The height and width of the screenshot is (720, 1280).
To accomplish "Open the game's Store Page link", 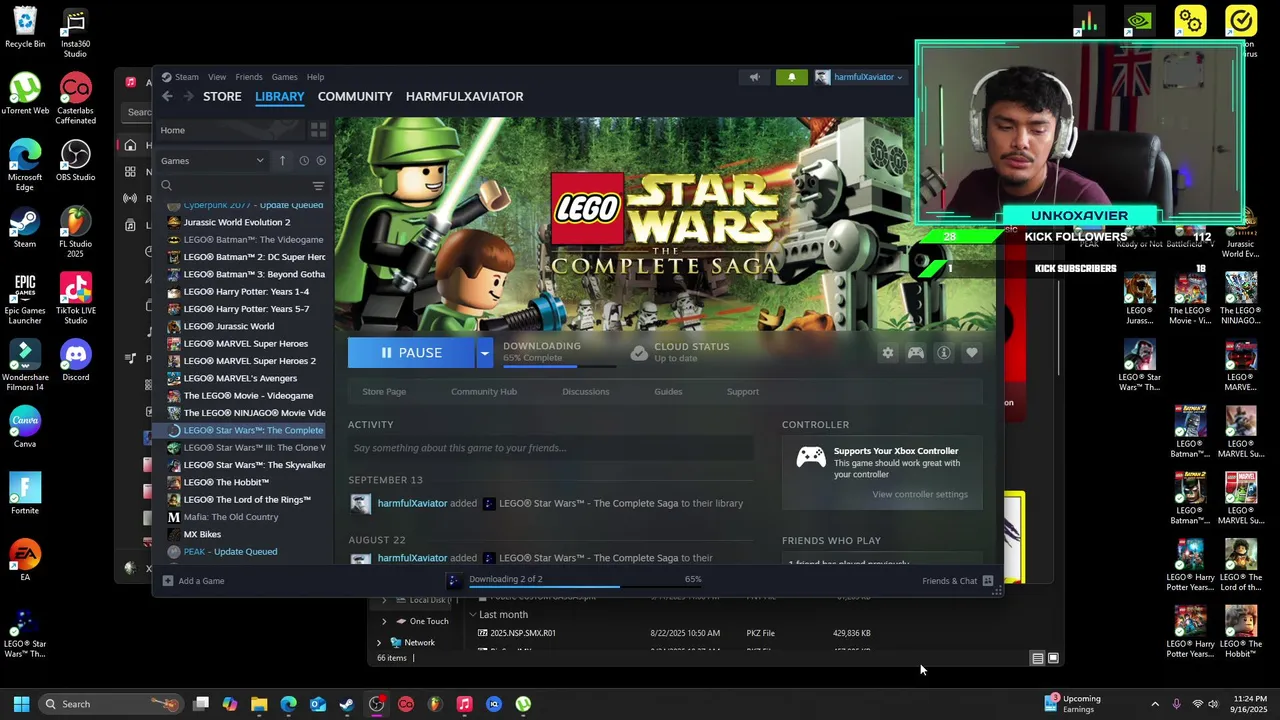I will pos(384,392).
